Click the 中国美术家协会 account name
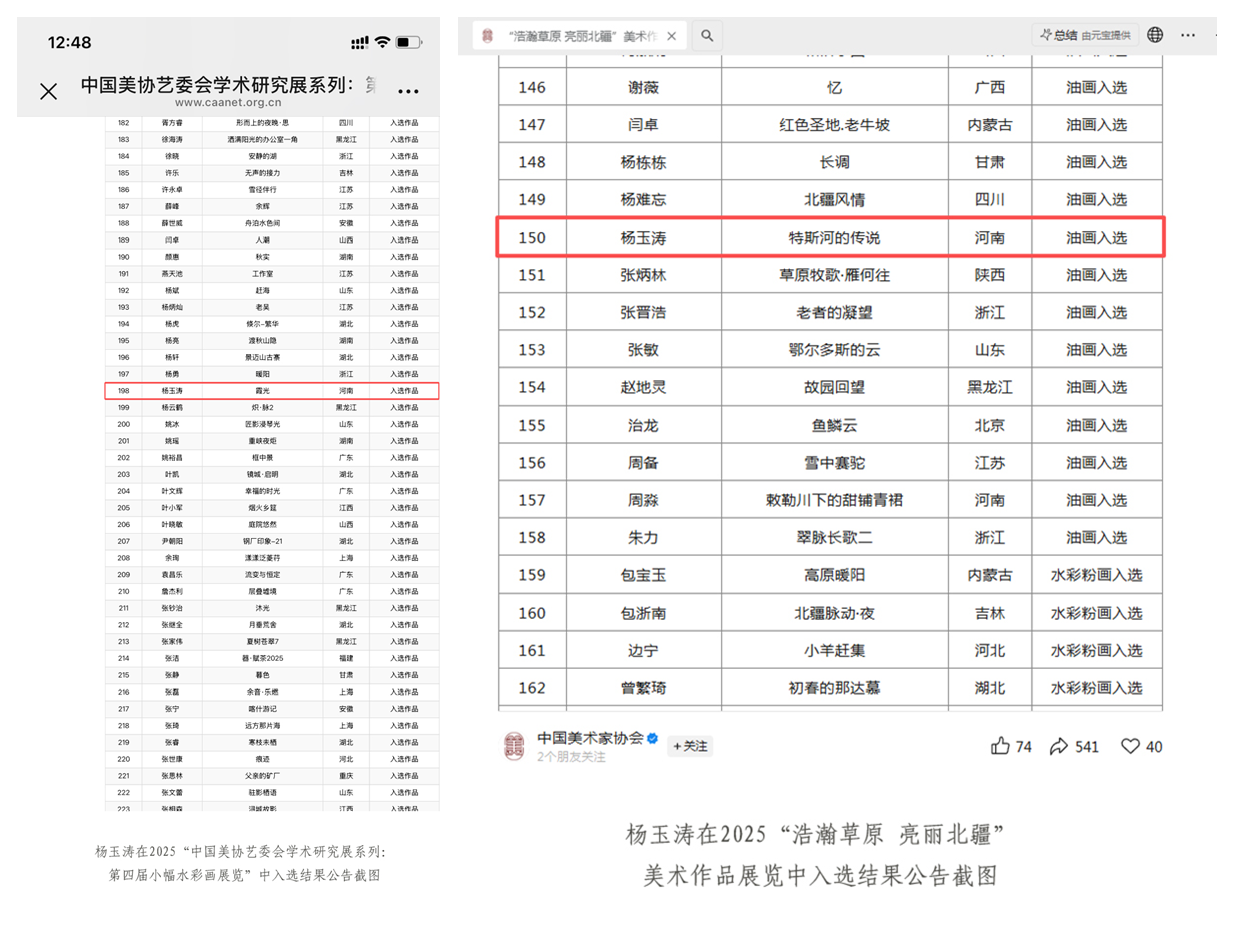This screenshot has height=952, width=1233. pos(590,738)
